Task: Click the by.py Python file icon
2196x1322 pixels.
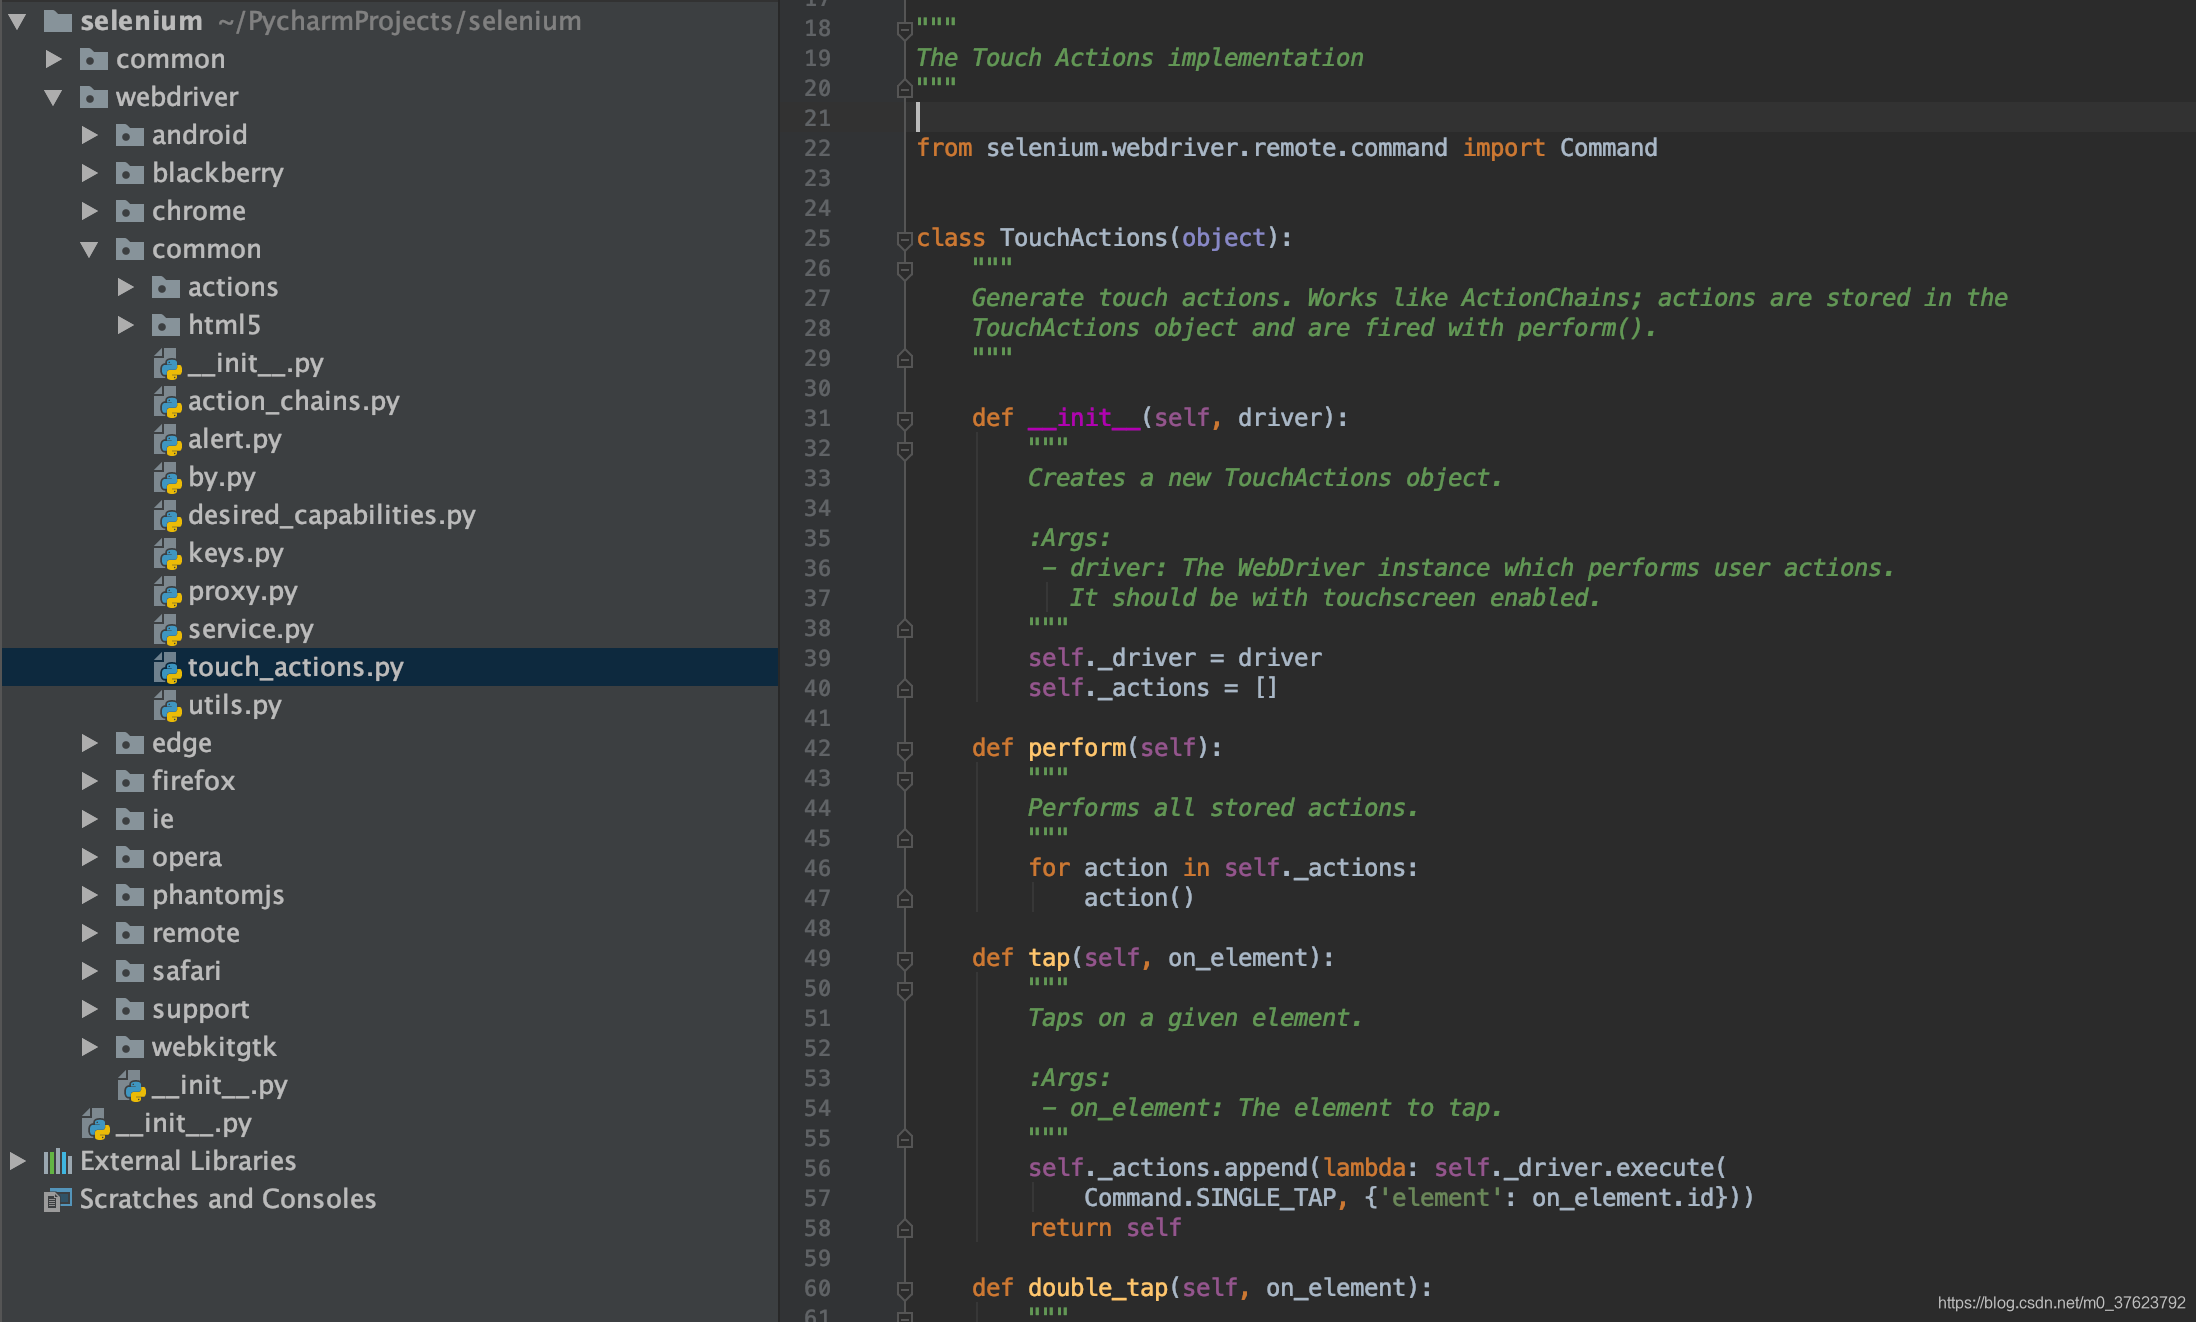Action: pyautogui.click(x=167, y=478)
